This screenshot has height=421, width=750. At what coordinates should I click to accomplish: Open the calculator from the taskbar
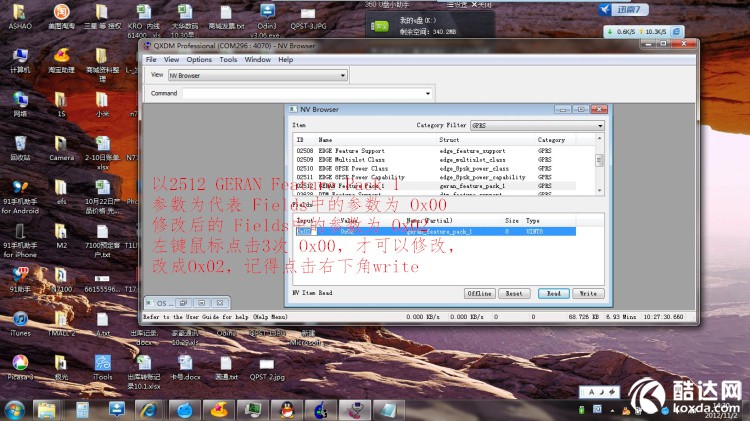tap(82, 410)
